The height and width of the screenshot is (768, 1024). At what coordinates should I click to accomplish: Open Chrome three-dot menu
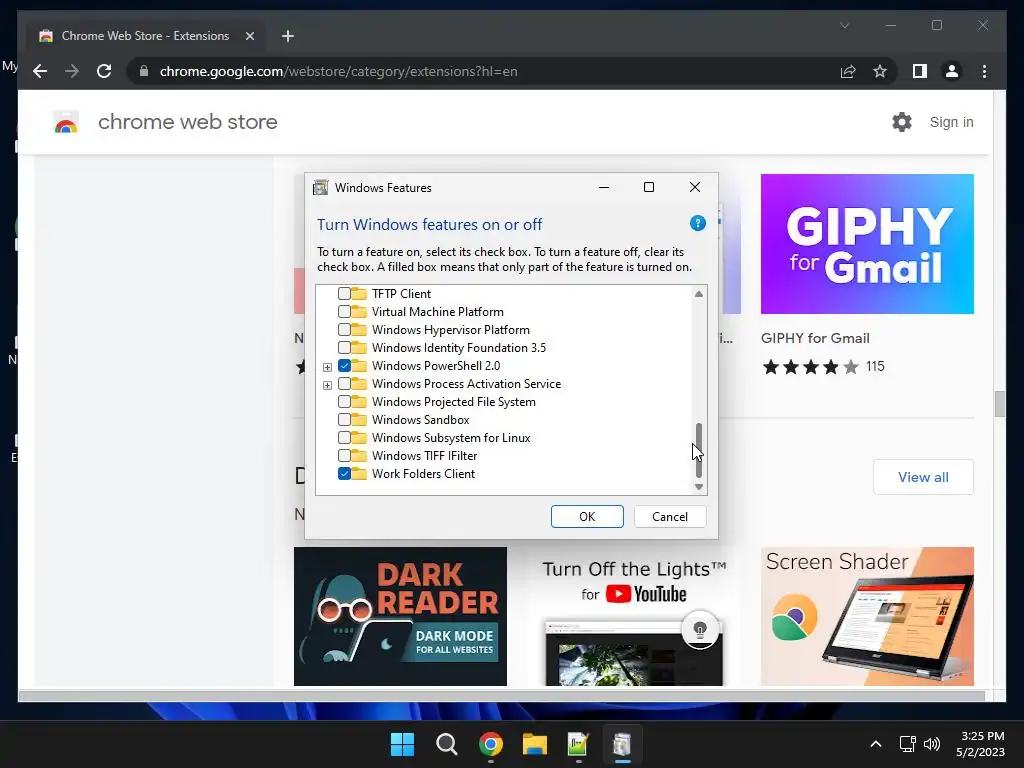984,71
